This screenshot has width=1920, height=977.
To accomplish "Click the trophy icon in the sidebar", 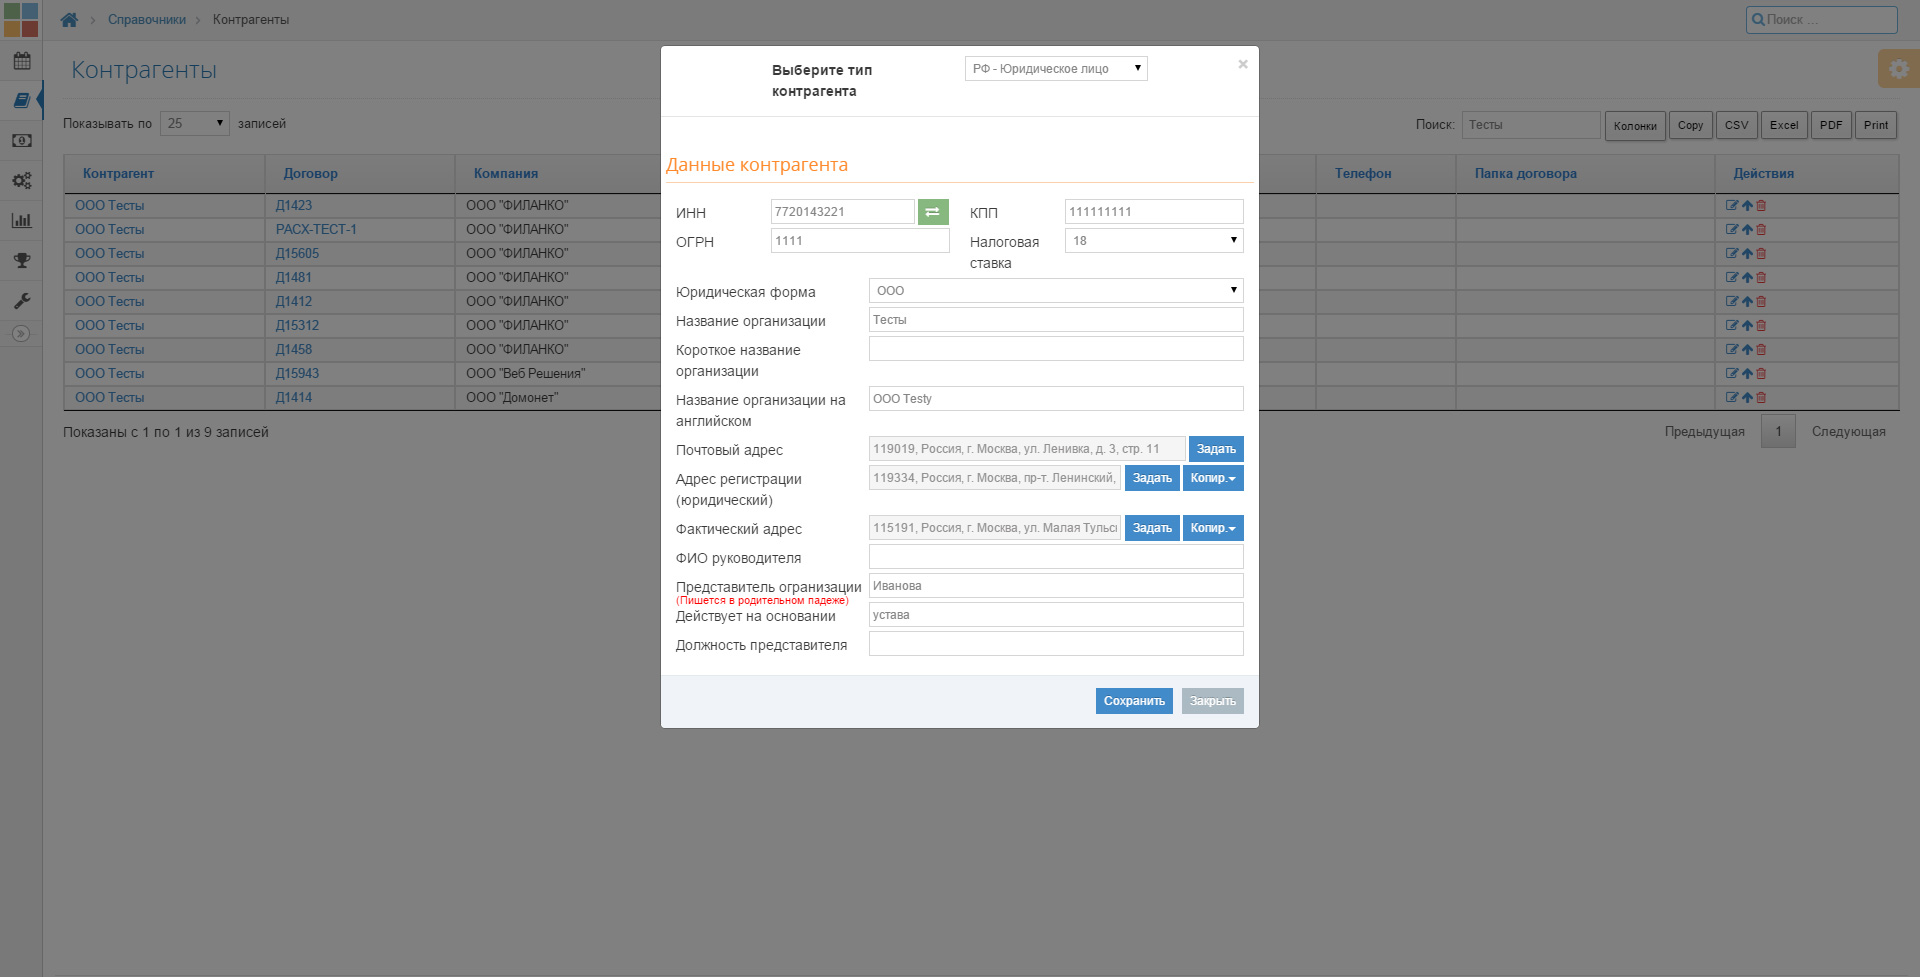I will coord(21,261).
